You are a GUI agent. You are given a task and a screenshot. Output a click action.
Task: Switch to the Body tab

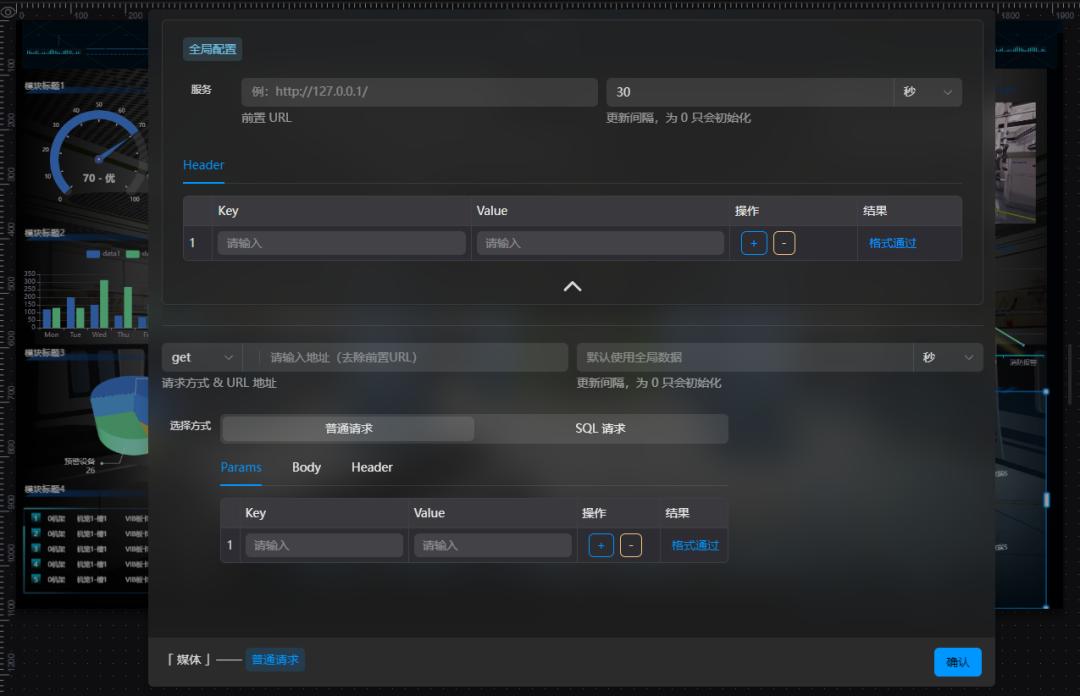pos(306,467)
